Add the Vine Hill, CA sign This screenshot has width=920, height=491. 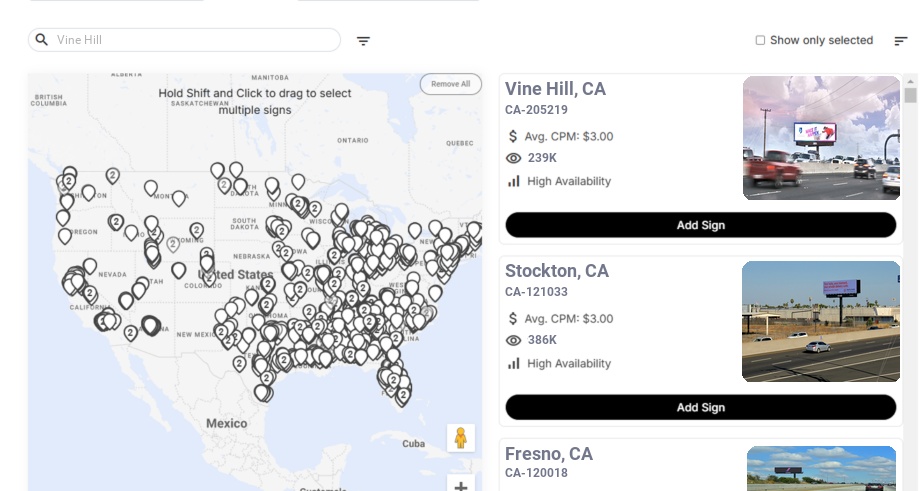(700, 225)
